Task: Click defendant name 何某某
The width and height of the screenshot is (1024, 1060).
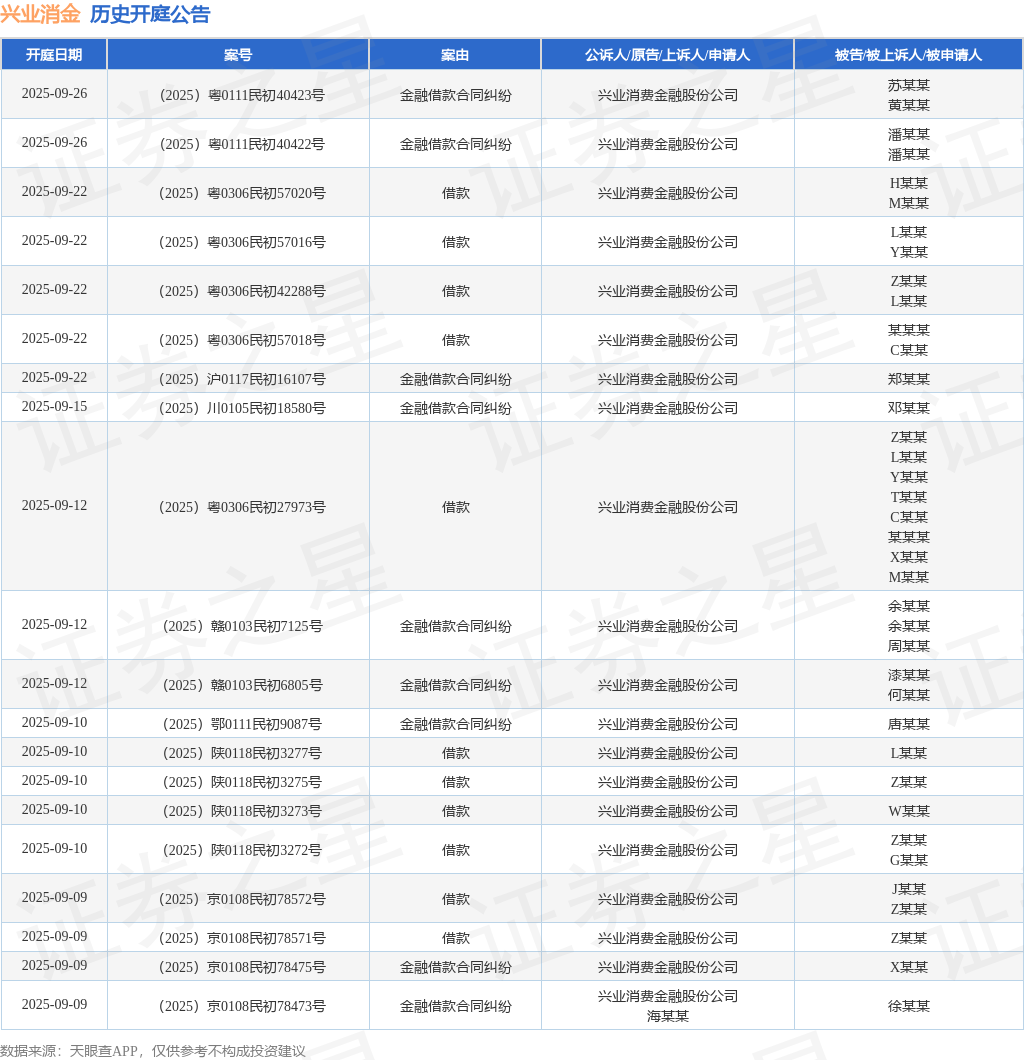Action: (908, 695)
